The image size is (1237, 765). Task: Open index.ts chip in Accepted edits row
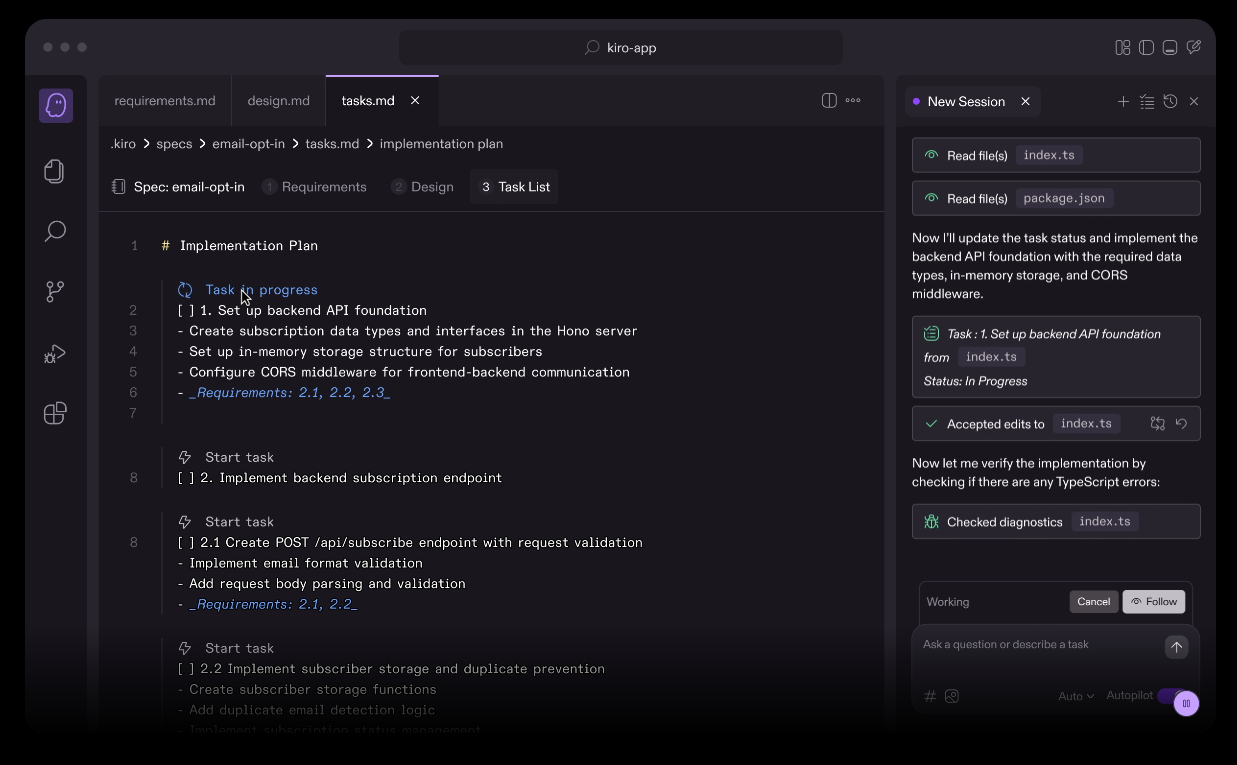[x=1086, y=424]
